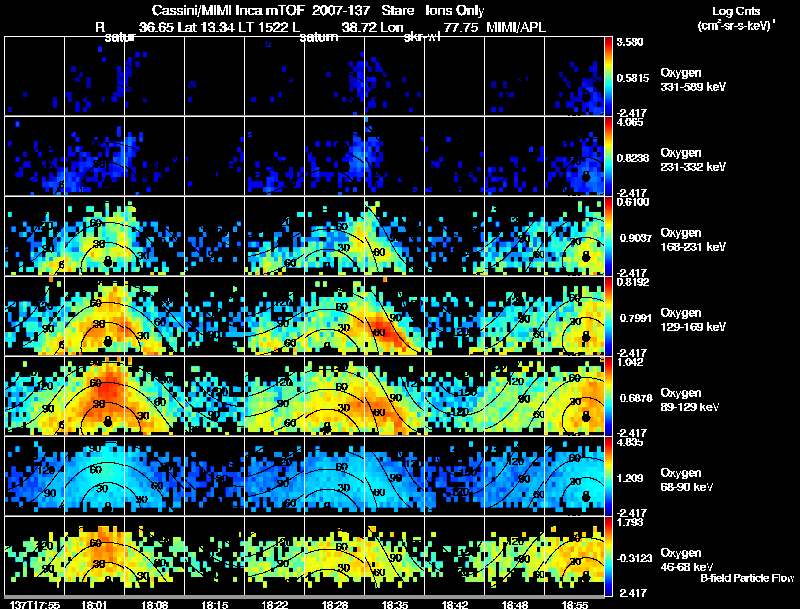
Task: Click the "18:08" time axis label
Action: click(155, 604)
